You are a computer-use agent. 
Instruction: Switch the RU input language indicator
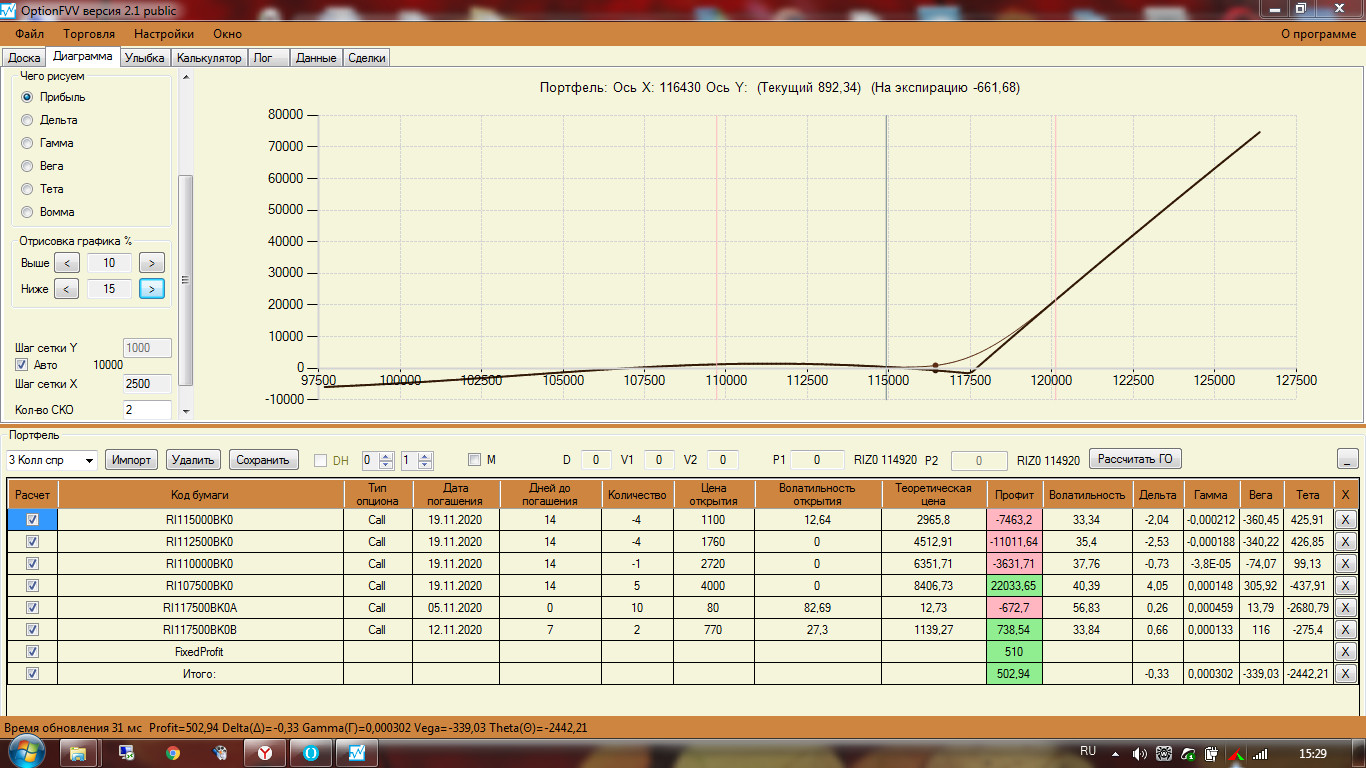tap(1088, 751)
